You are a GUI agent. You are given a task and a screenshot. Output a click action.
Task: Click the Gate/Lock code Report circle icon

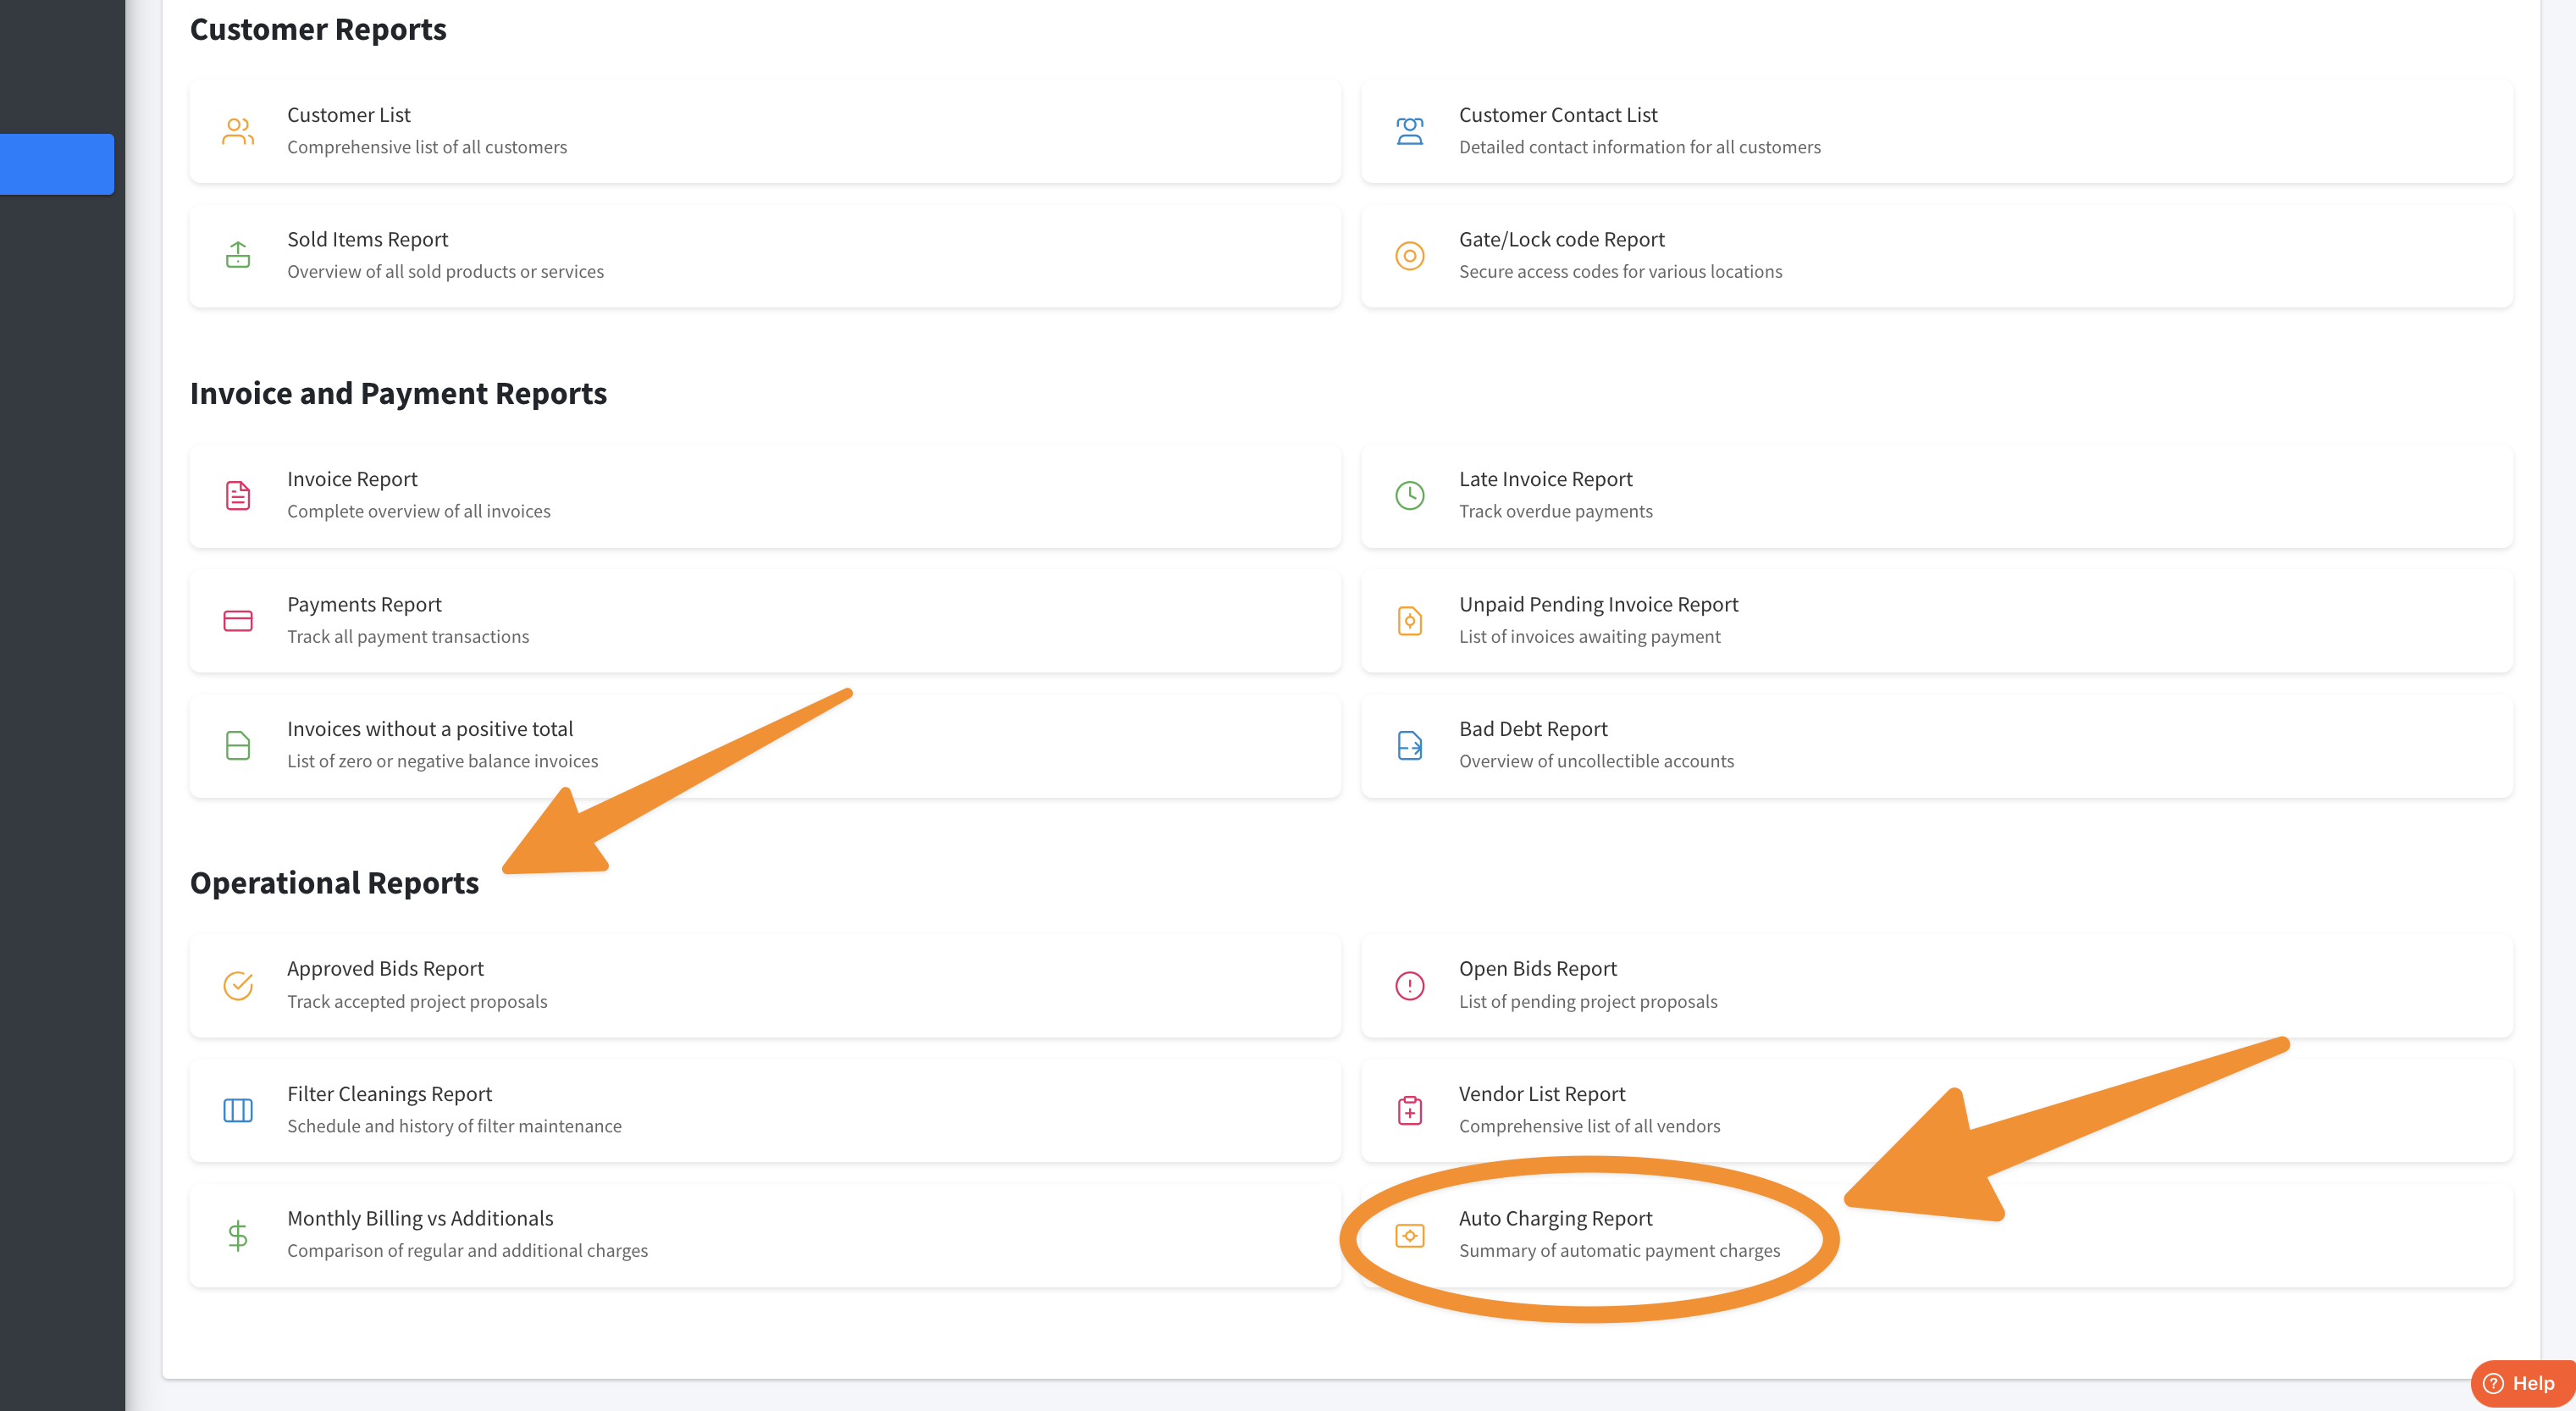coord(1409,255)
